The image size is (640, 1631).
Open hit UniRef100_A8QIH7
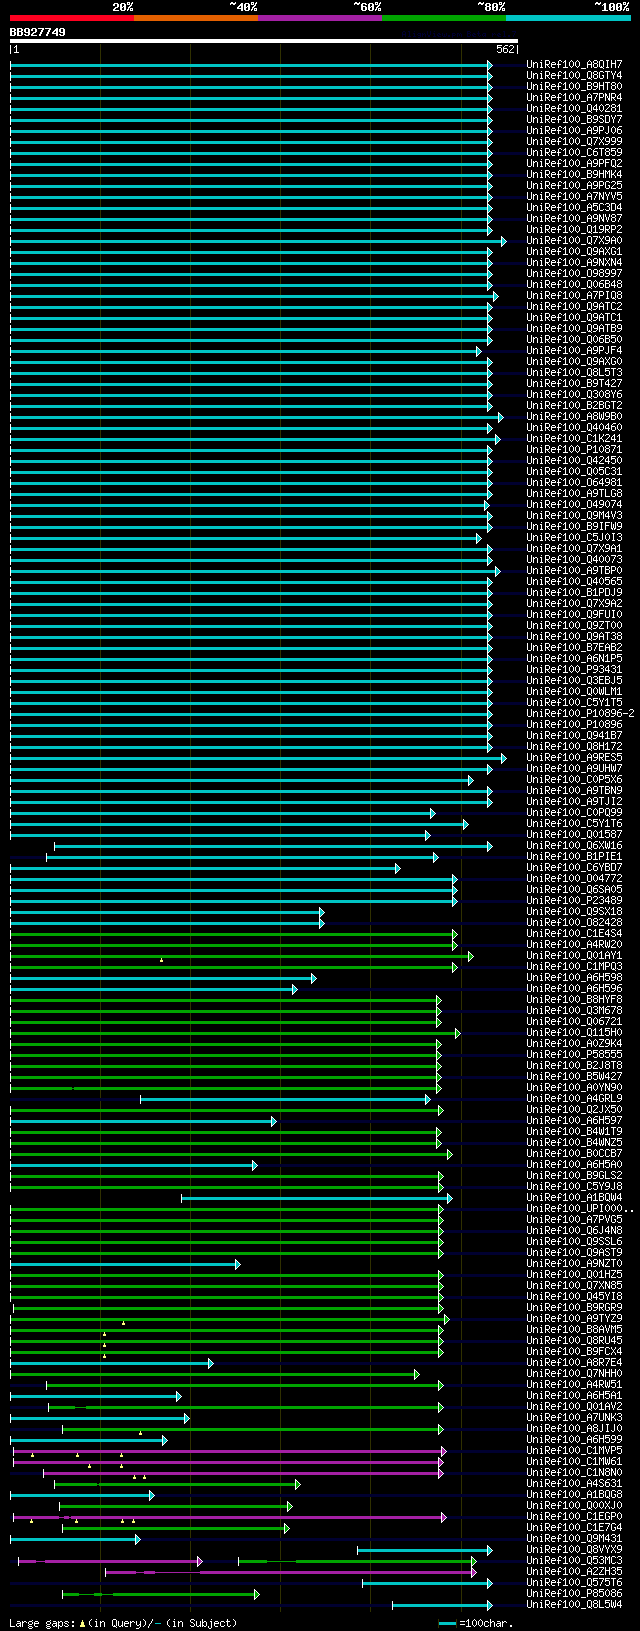coord(574,65)
